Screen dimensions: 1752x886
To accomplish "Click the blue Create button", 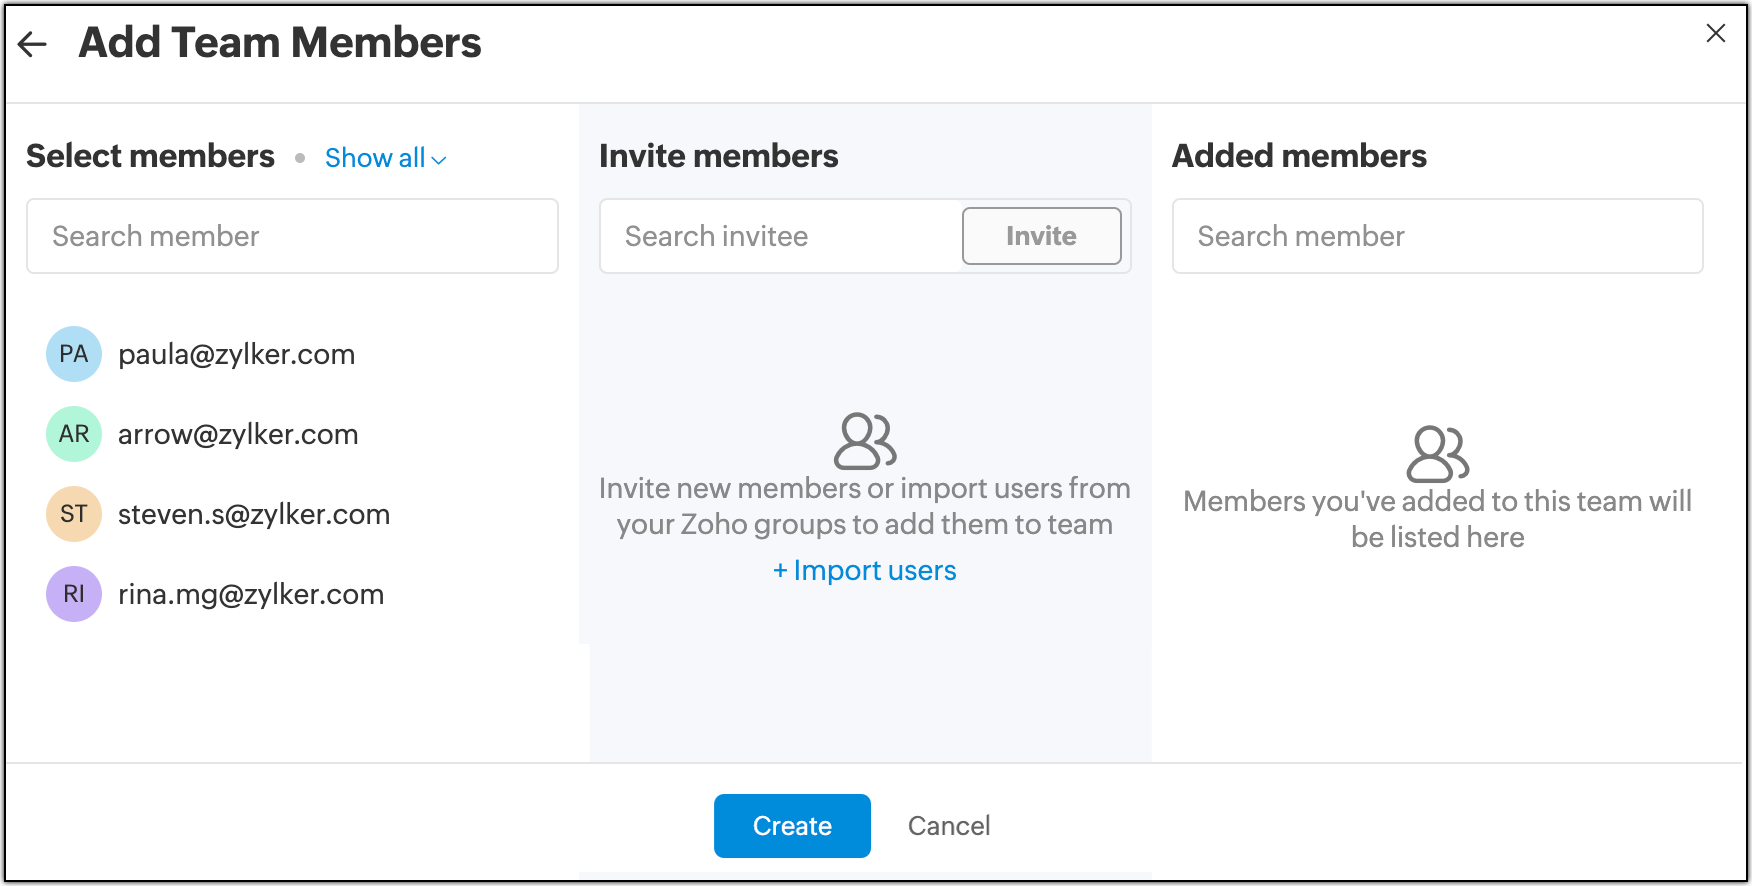I will [792, 826].
